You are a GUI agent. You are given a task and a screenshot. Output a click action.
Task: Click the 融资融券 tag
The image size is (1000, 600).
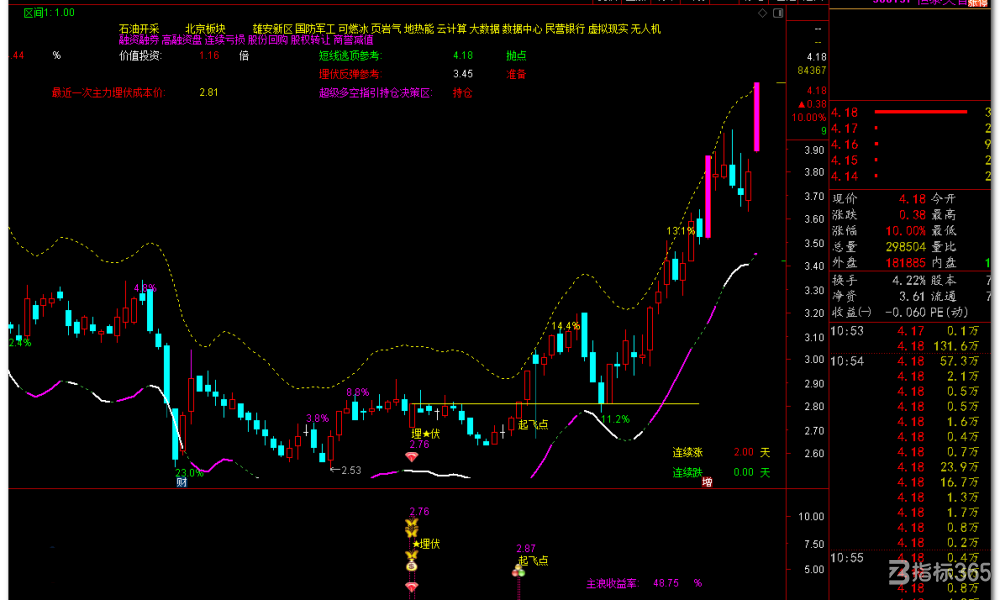(x=139, y=40)
